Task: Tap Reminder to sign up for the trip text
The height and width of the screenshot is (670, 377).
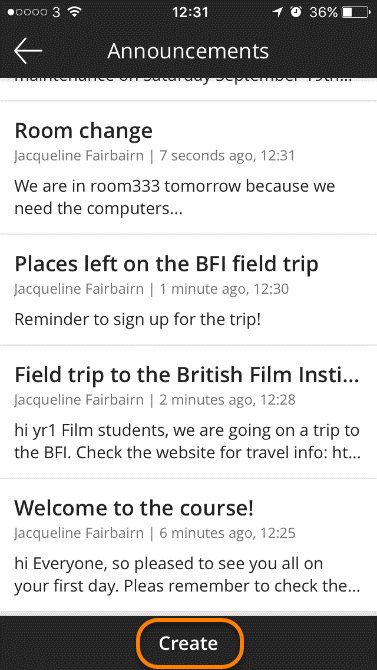Action: (138, 320)
